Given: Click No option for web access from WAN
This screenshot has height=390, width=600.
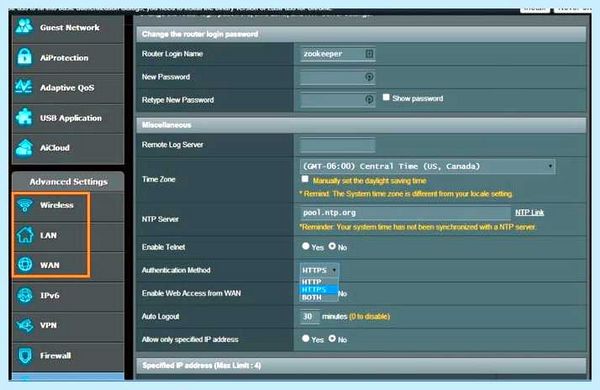Looking at the screenshot, I should (342, 294).
